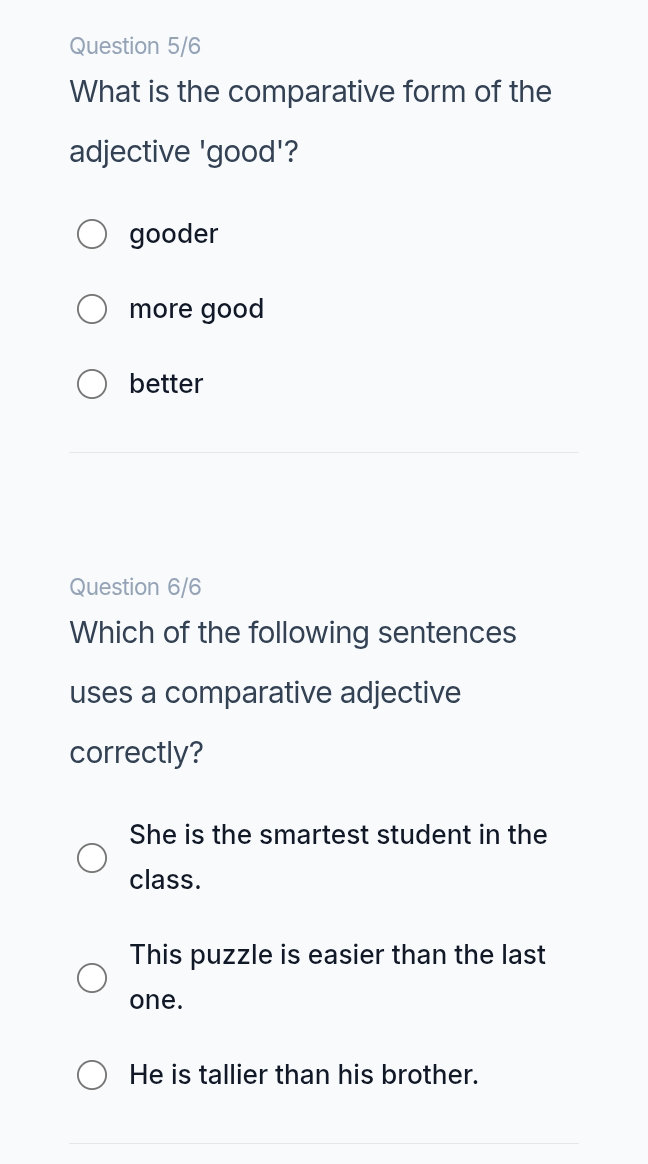Select the radio button for 'more good'
The height and width of the screenshot is (1164, 648).
click(x=92, y=309)
